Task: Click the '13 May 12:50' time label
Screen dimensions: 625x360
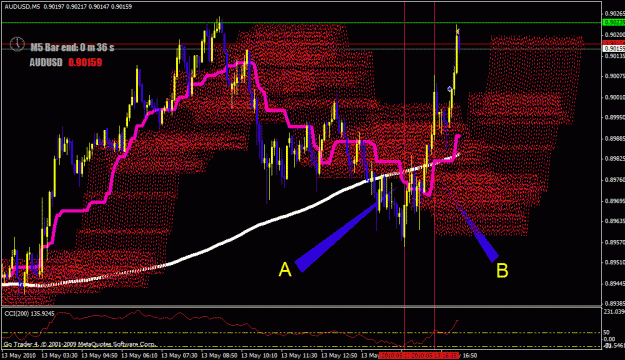Action: (339, 355)
